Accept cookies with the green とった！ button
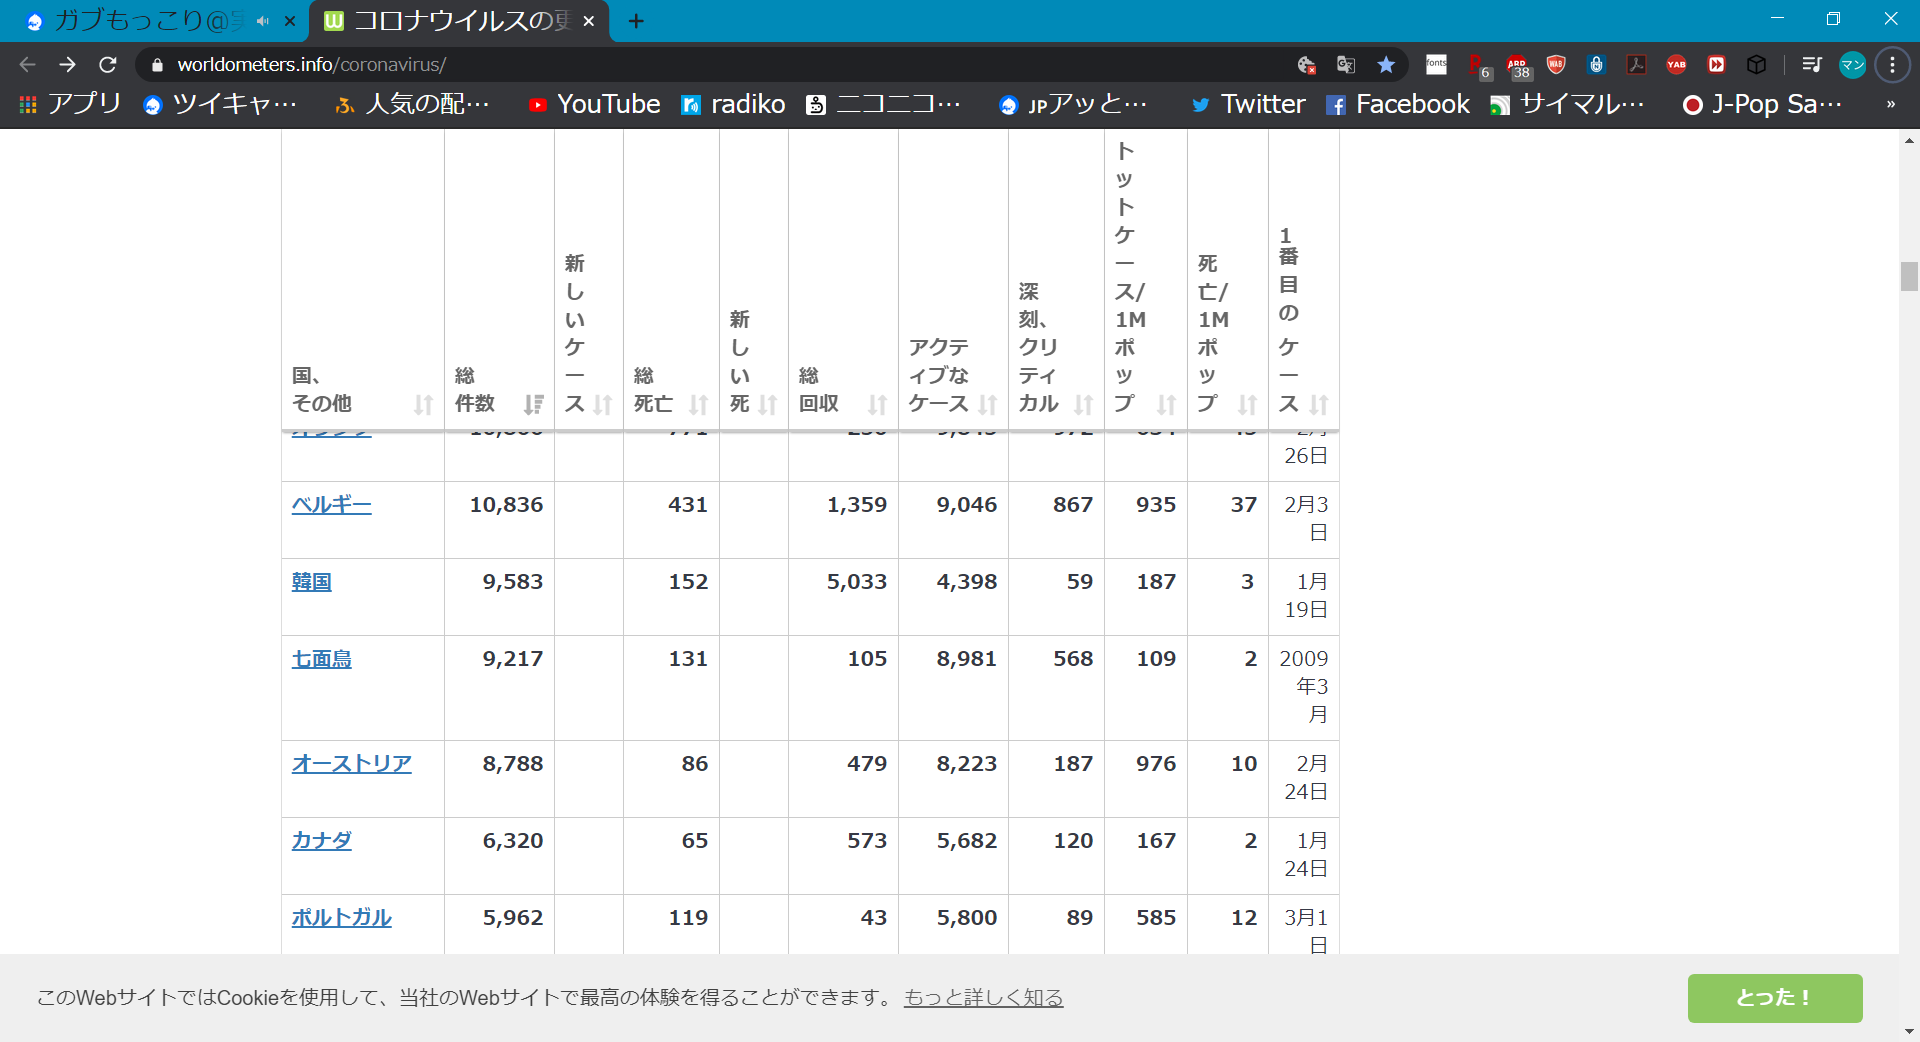The image size is (1920, 1042). 1774,998
